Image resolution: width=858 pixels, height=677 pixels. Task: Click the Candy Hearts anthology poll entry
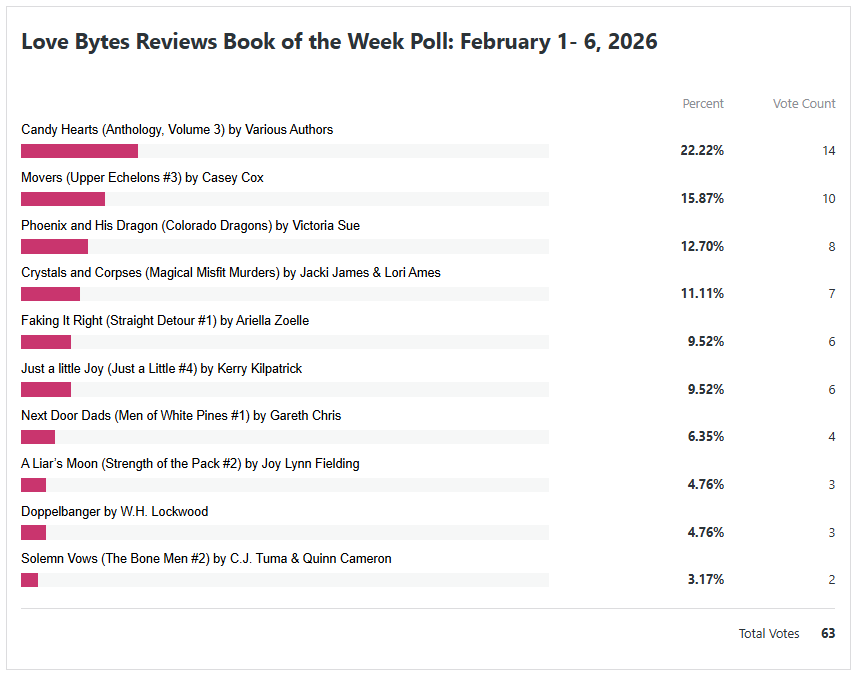click(177, 130)
